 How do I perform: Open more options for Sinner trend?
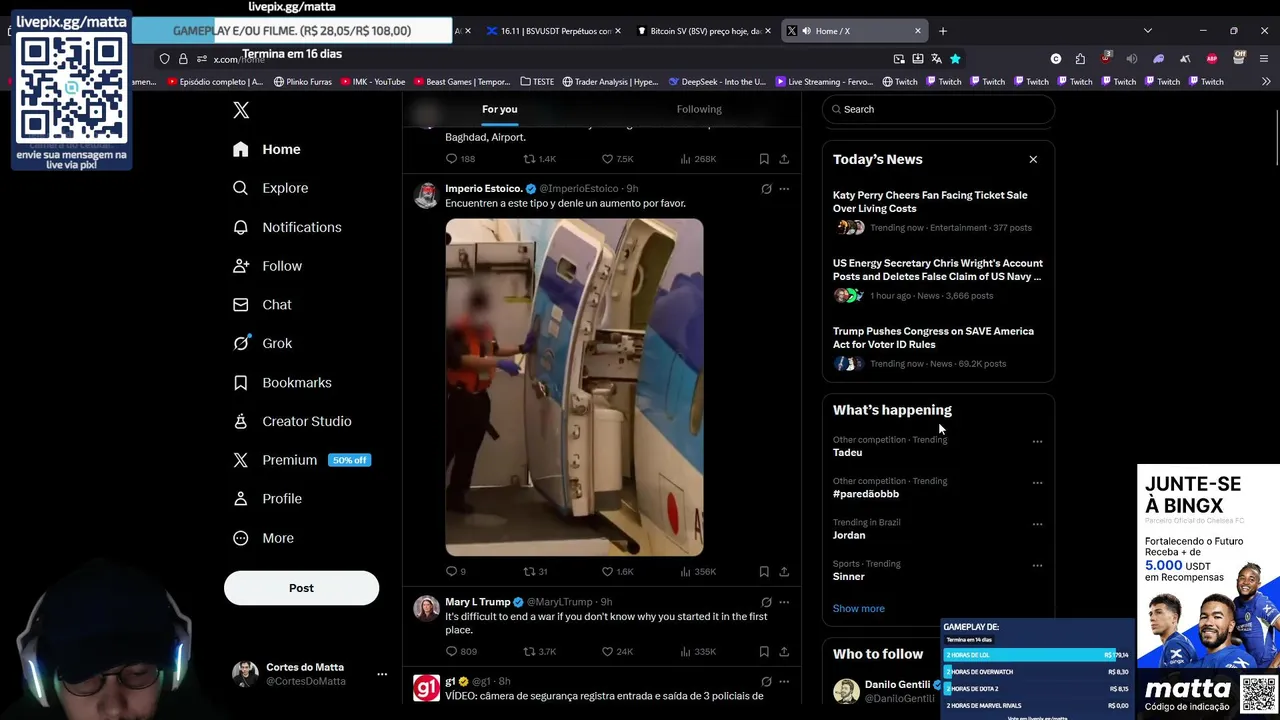point(1037,565)
